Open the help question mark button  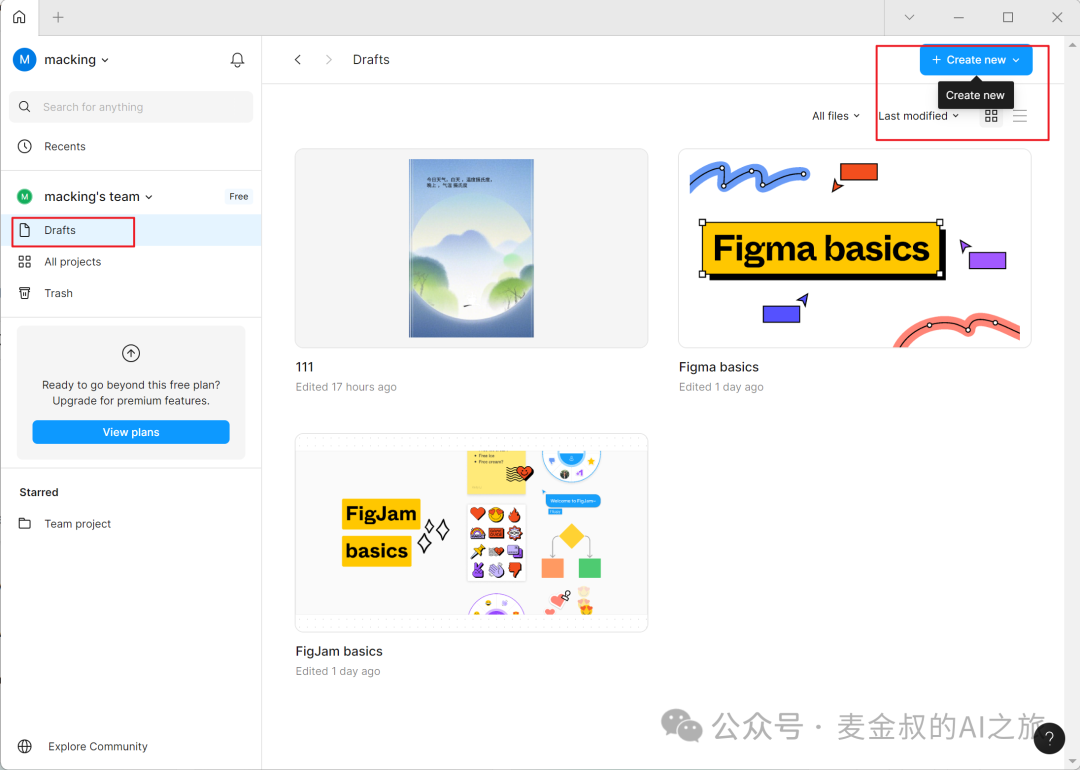(x=1049, y=739)
